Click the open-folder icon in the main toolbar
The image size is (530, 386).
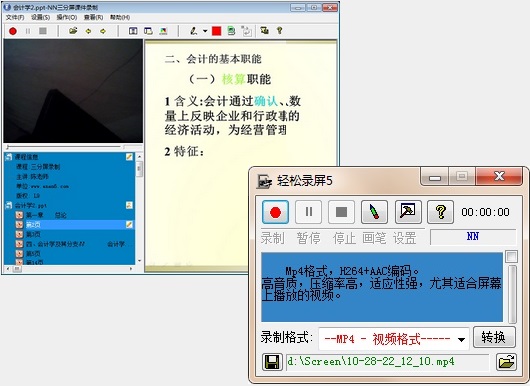click(73, 31)
